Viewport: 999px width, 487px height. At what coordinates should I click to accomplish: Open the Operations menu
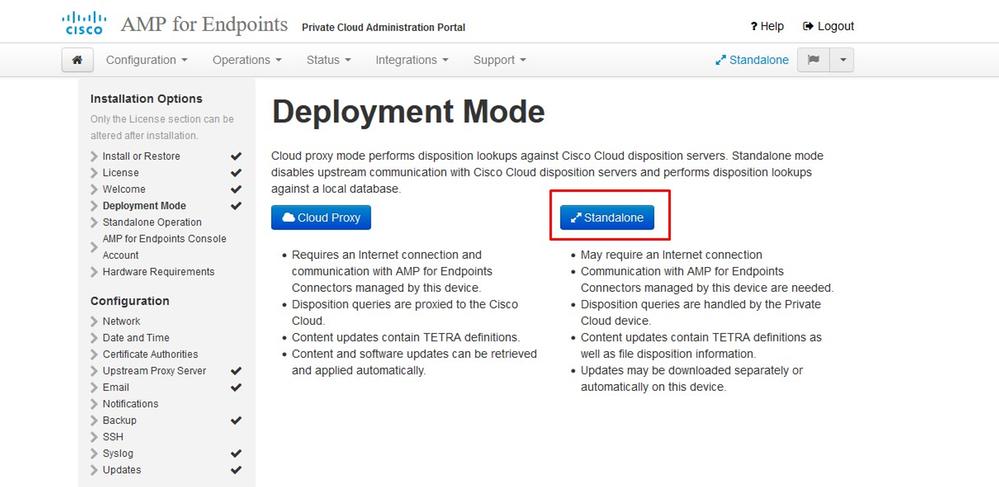tap(247, 60)
